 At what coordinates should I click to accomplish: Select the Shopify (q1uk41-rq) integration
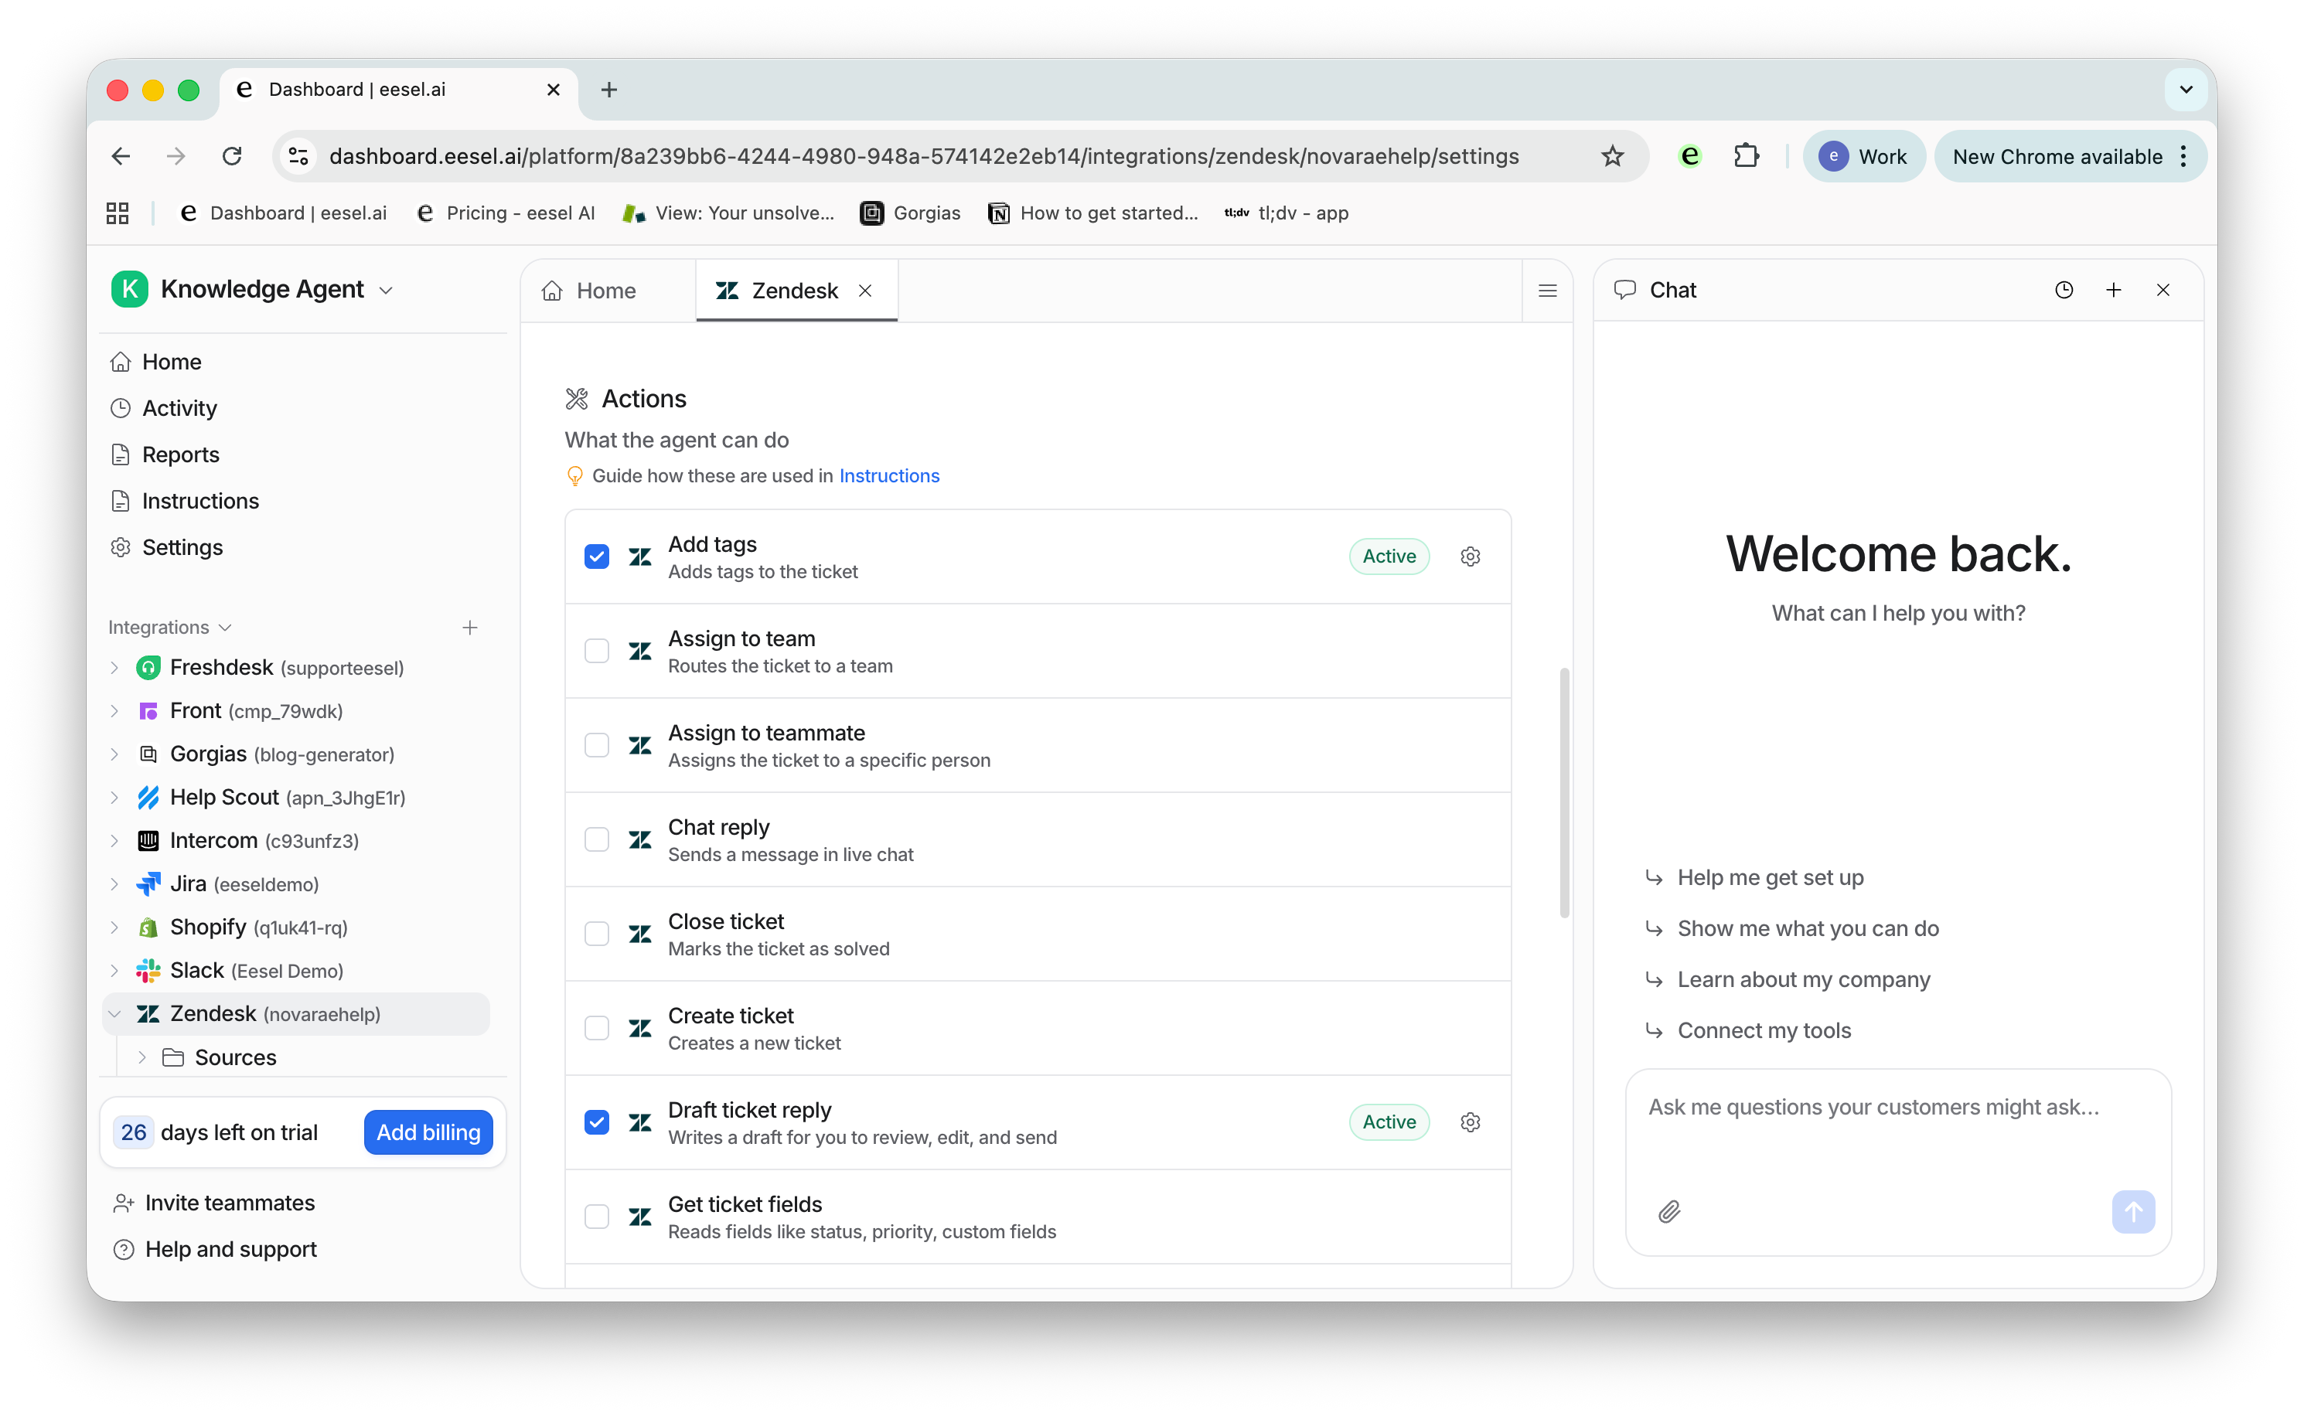(258, 927)
